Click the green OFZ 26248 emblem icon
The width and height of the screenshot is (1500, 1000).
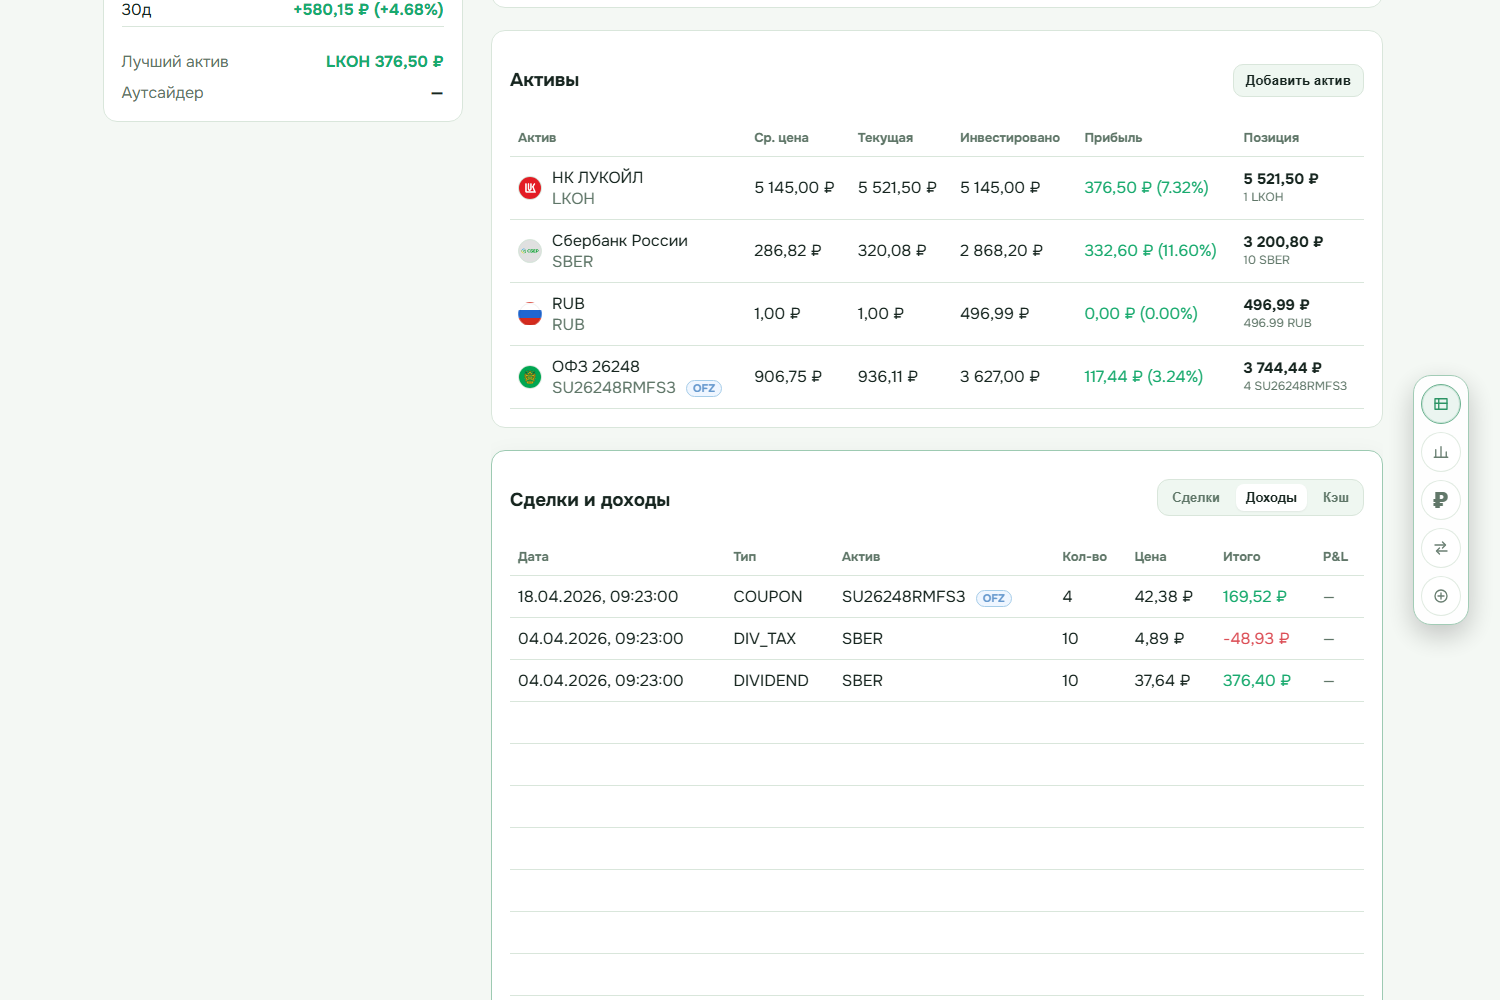point(530,377)
